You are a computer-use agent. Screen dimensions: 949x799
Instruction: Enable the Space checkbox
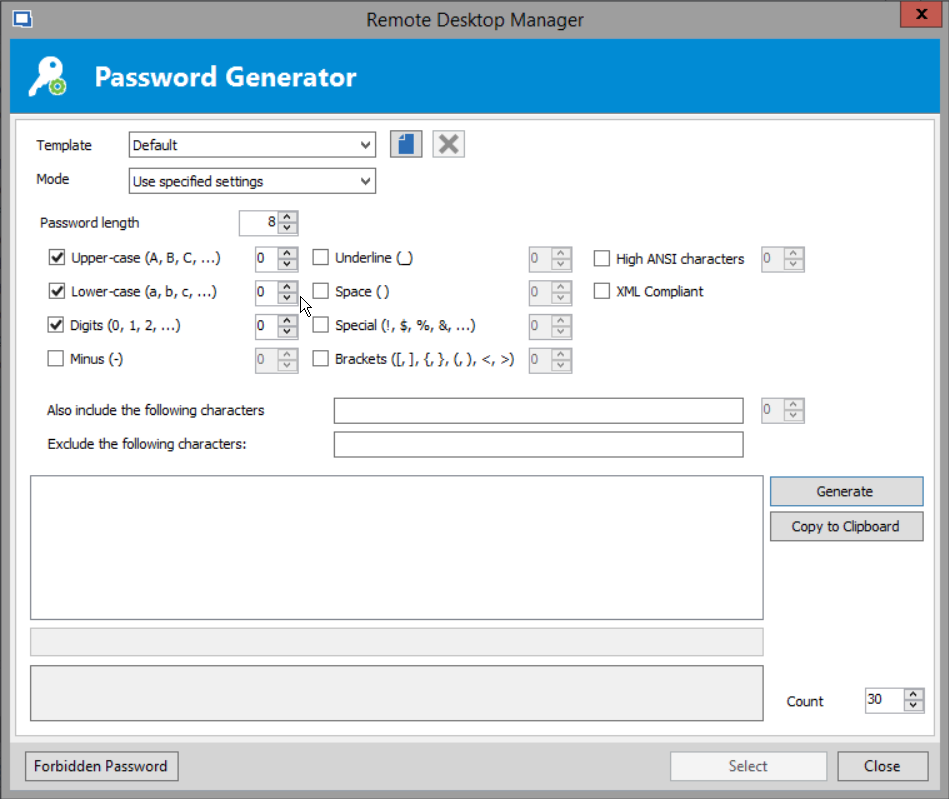coord(321,292)
